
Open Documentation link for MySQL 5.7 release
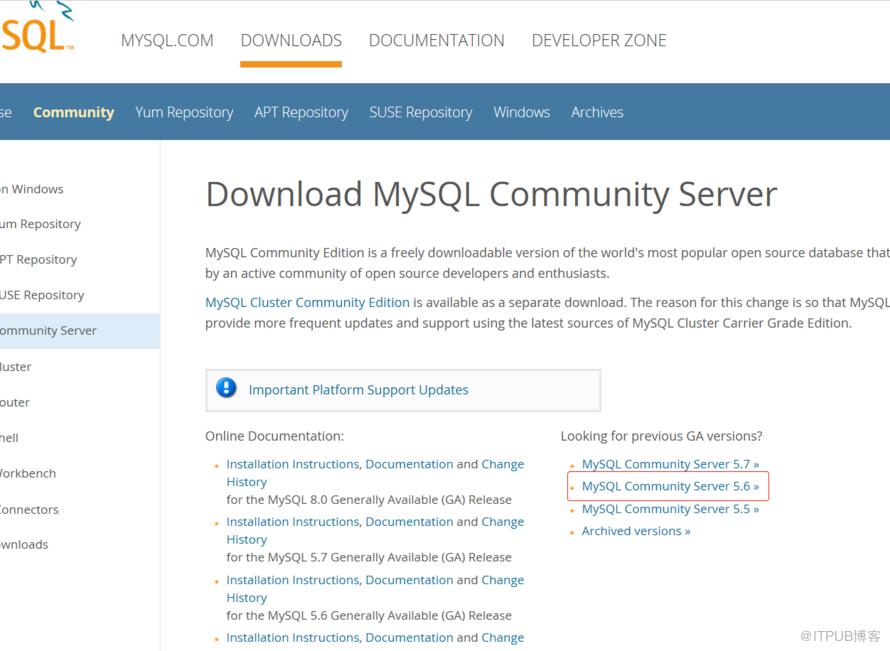tap(409, 522)
